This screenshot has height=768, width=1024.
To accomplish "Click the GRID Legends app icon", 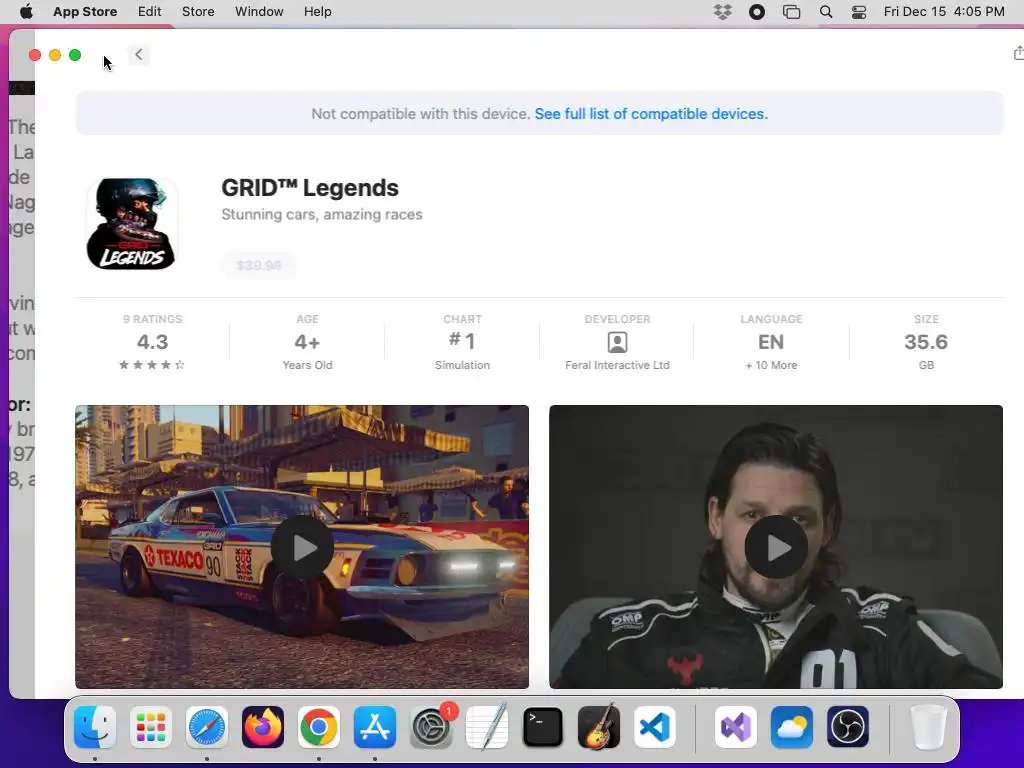I will [131, 224].
